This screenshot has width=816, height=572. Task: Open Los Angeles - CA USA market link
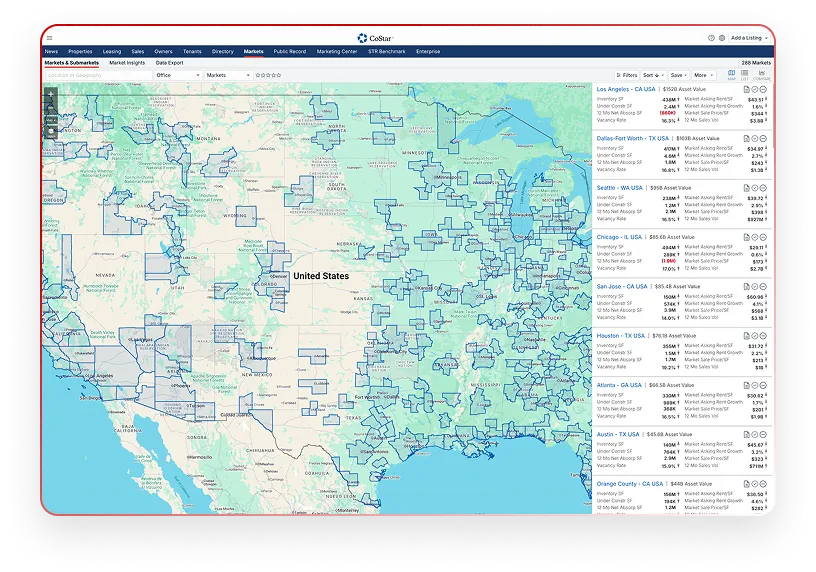tap(626, 90)
